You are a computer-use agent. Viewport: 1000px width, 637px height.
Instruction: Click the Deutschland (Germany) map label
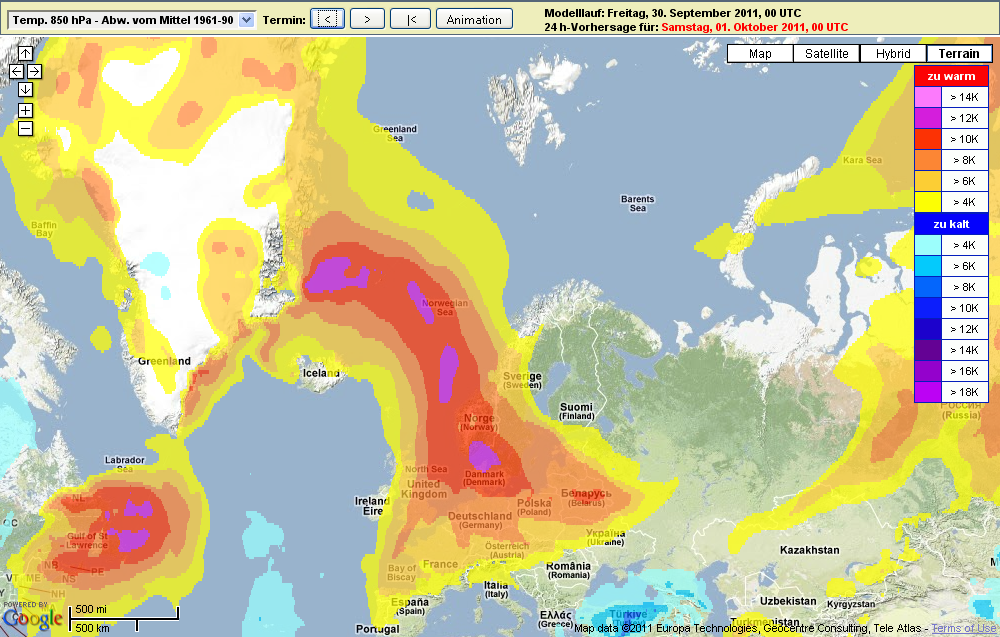pyautogui.click(x=480, y=520)
